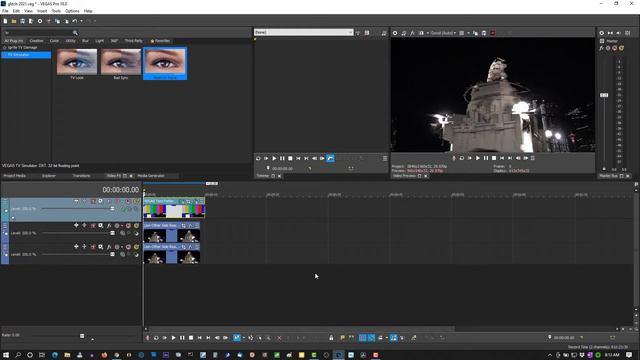Click Play in the Video Preview transport
The image size is (640, 360).
[478, 158]
